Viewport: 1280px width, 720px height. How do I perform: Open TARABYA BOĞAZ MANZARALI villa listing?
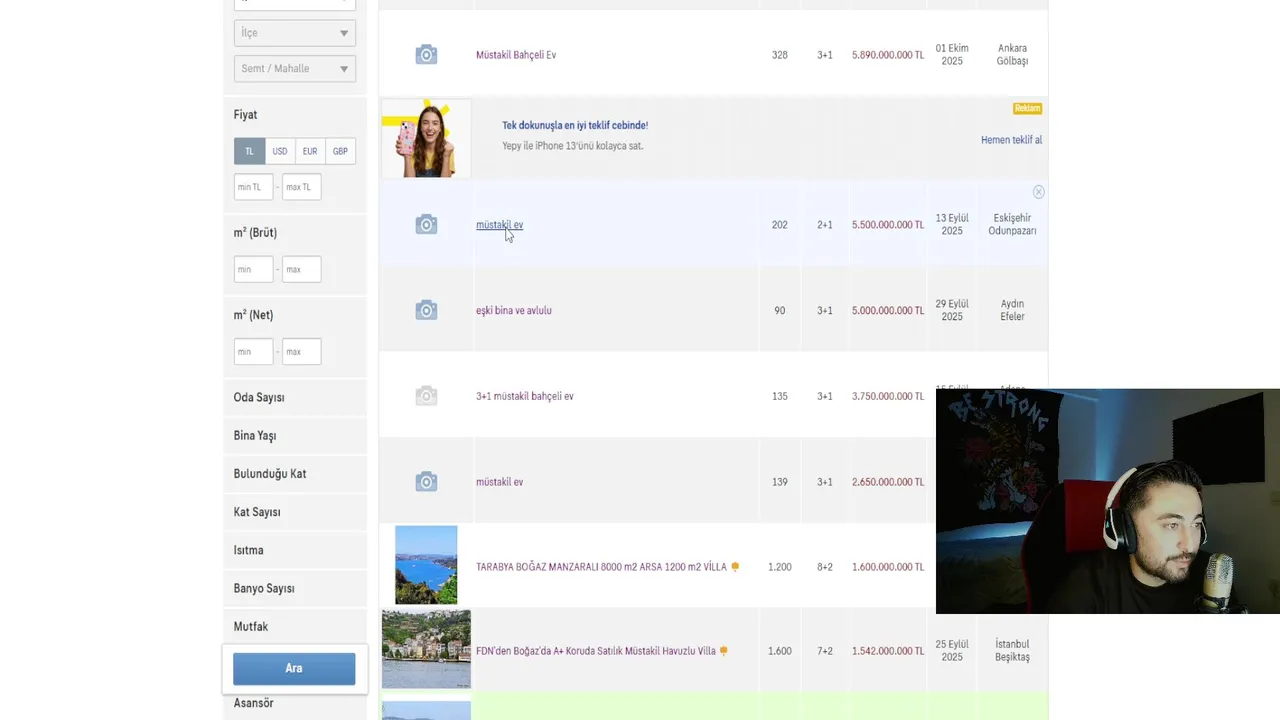(601, 567)
